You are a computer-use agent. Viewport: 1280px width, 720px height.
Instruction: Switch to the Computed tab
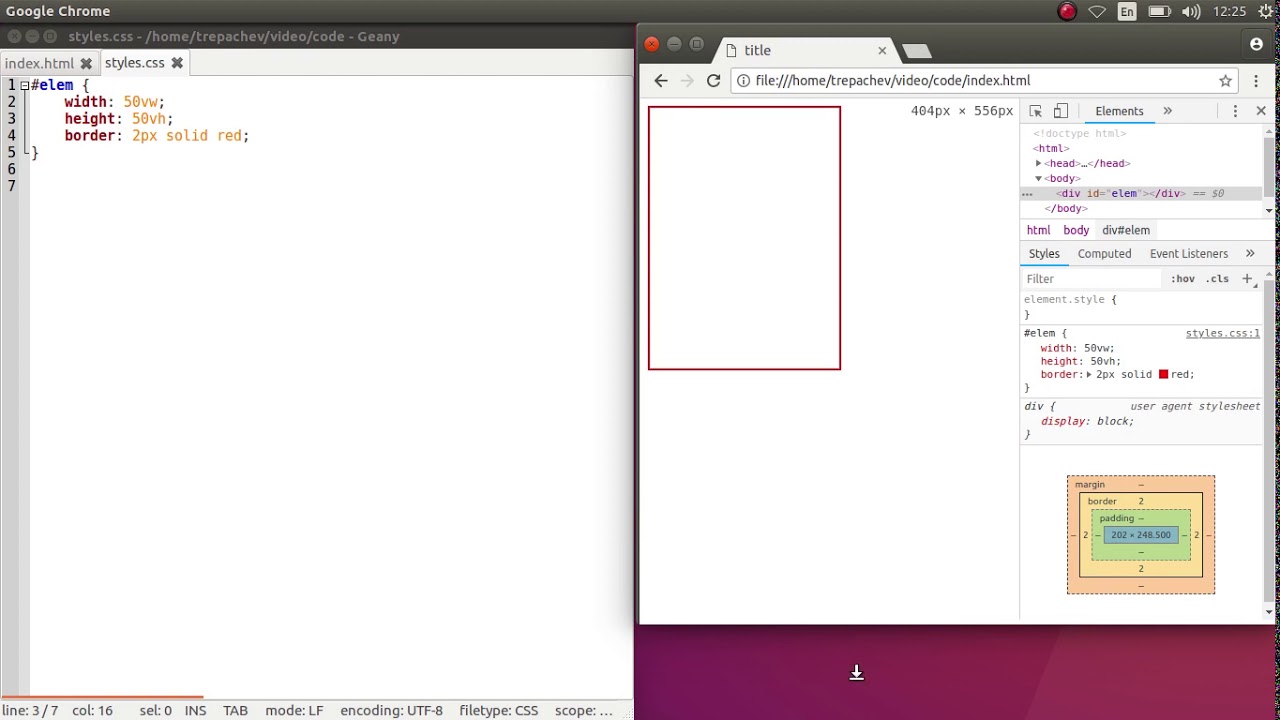pyautogui.click(x=1104, y=254)
